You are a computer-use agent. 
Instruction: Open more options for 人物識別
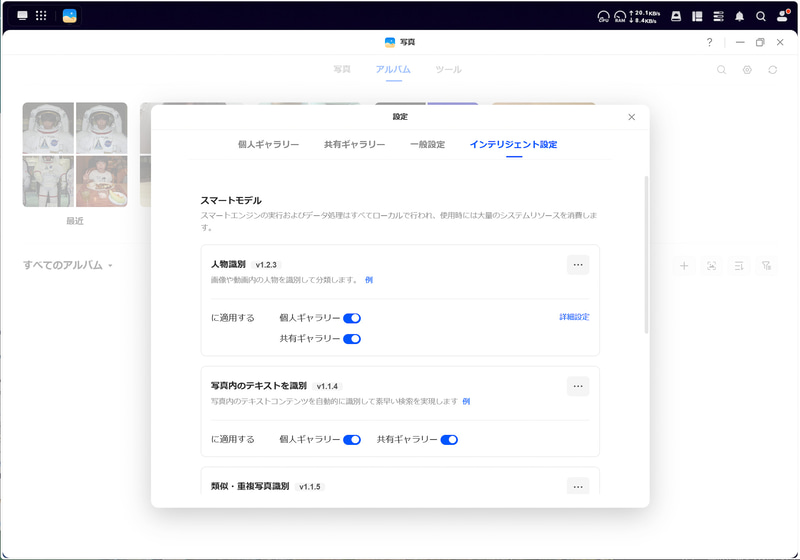pyautogui.click(x=578, y=265)
